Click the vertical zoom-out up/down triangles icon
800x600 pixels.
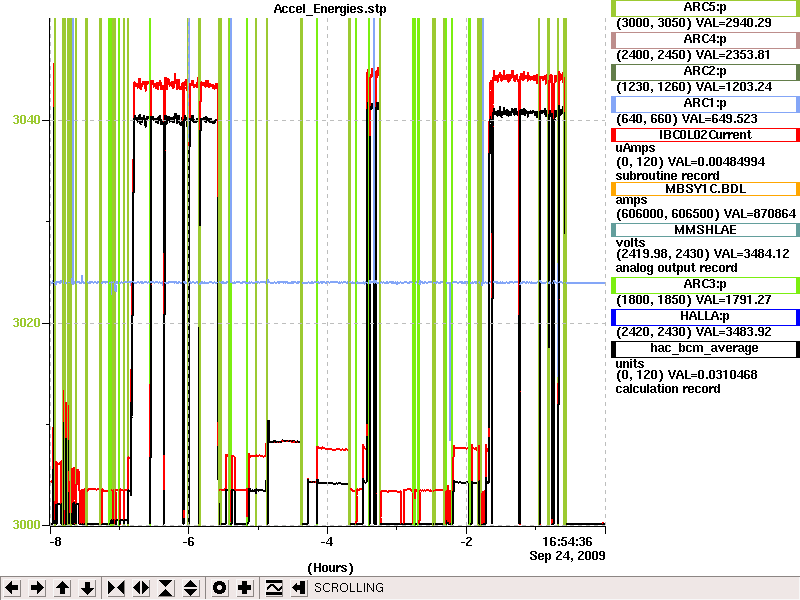191,588
